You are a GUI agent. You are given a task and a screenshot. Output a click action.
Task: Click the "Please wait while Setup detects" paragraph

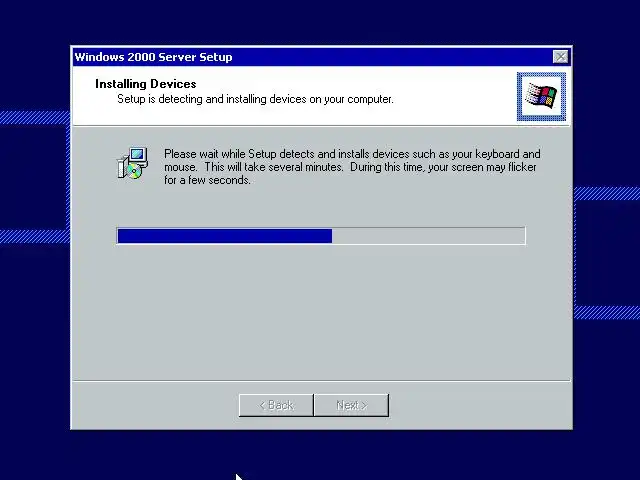[352, 167]
